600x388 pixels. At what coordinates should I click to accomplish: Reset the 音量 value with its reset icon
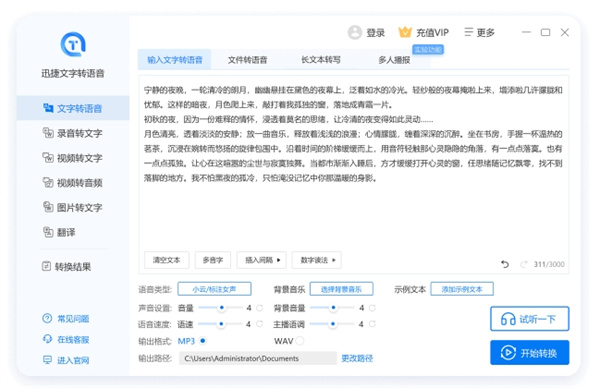pyautogui.click(x=259, y=308)
